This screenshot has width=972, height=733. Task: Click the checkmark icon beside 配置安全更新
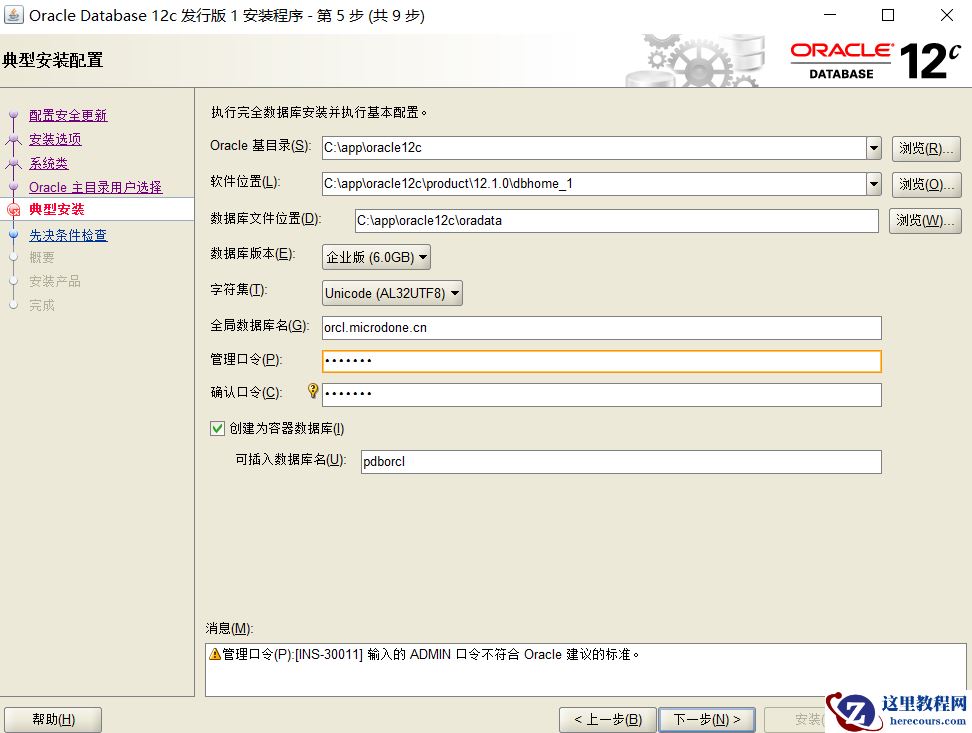(12, 115)
